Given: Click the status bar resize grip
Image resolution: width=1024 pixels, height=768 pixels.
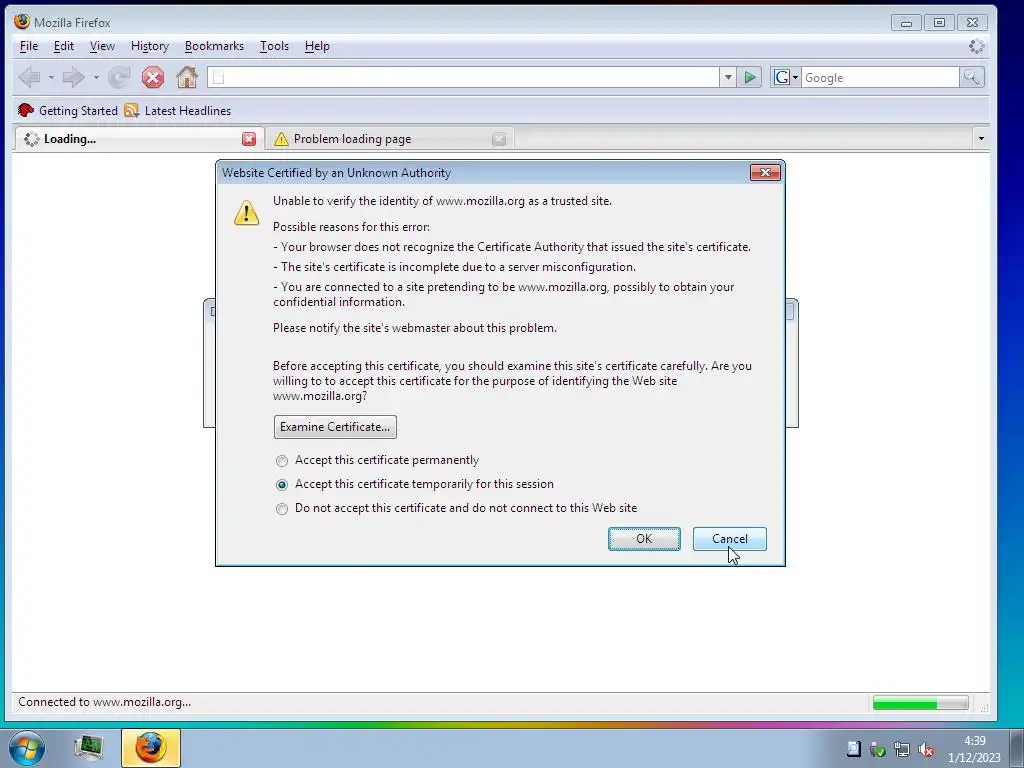Looking at the screenshot, I should click(x=984, y=707).
